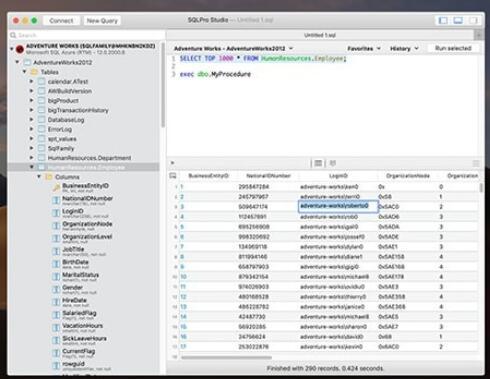Click the SalariedFlag column icon
The height and width of the screenshot is (379, 490).
pyautogui.click(x=56, y=315)
